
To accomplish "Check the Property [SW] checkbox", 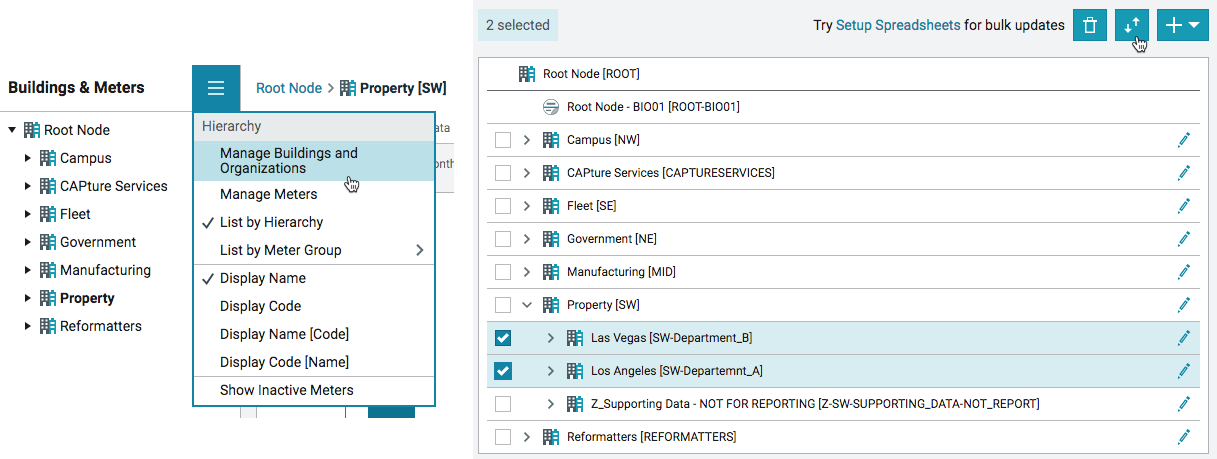I will [503, 305].
